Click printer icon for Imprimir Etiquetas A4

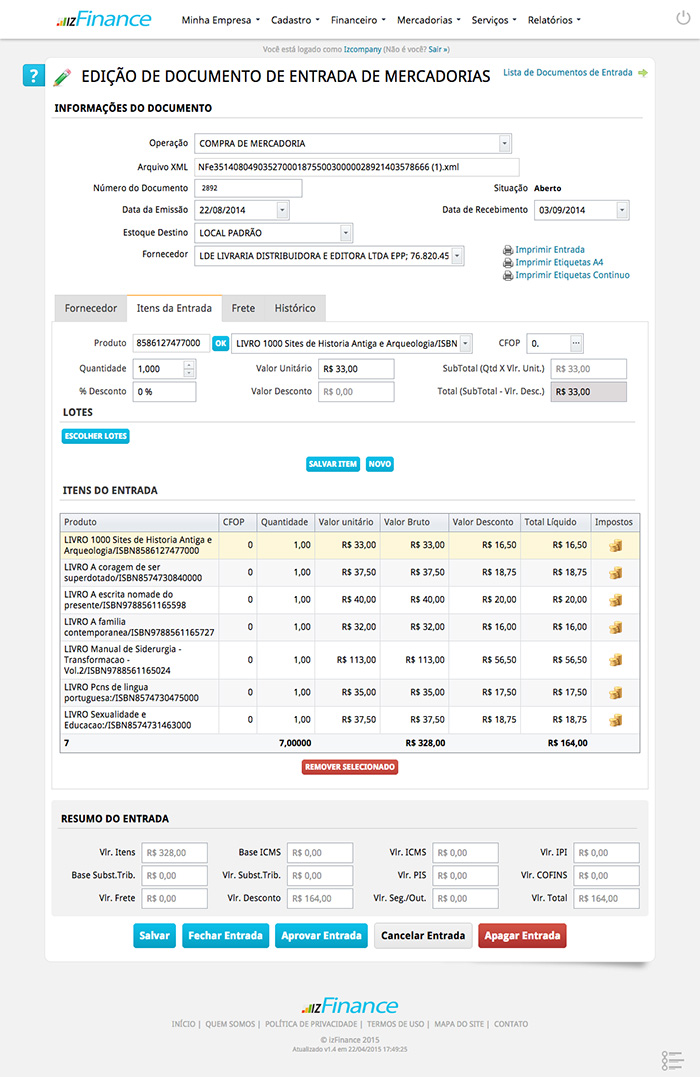pos(508,262)
